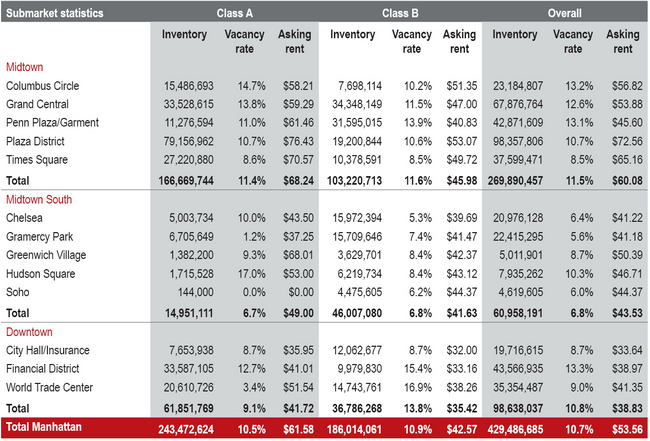Click the red Downtown section heading
Screen dimensions: 650x441
(x=31, y=331)
